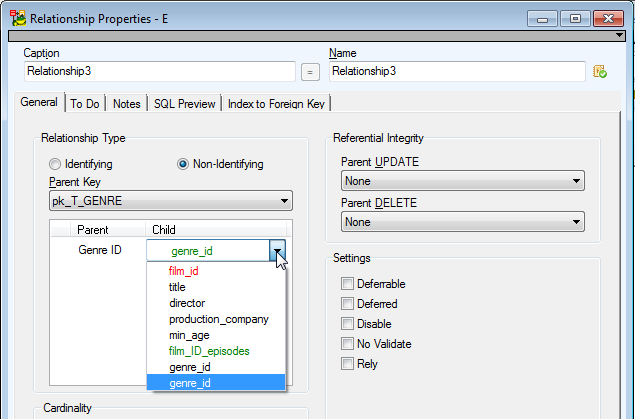Click the Caption text field
635x419 pixels.
159,72
